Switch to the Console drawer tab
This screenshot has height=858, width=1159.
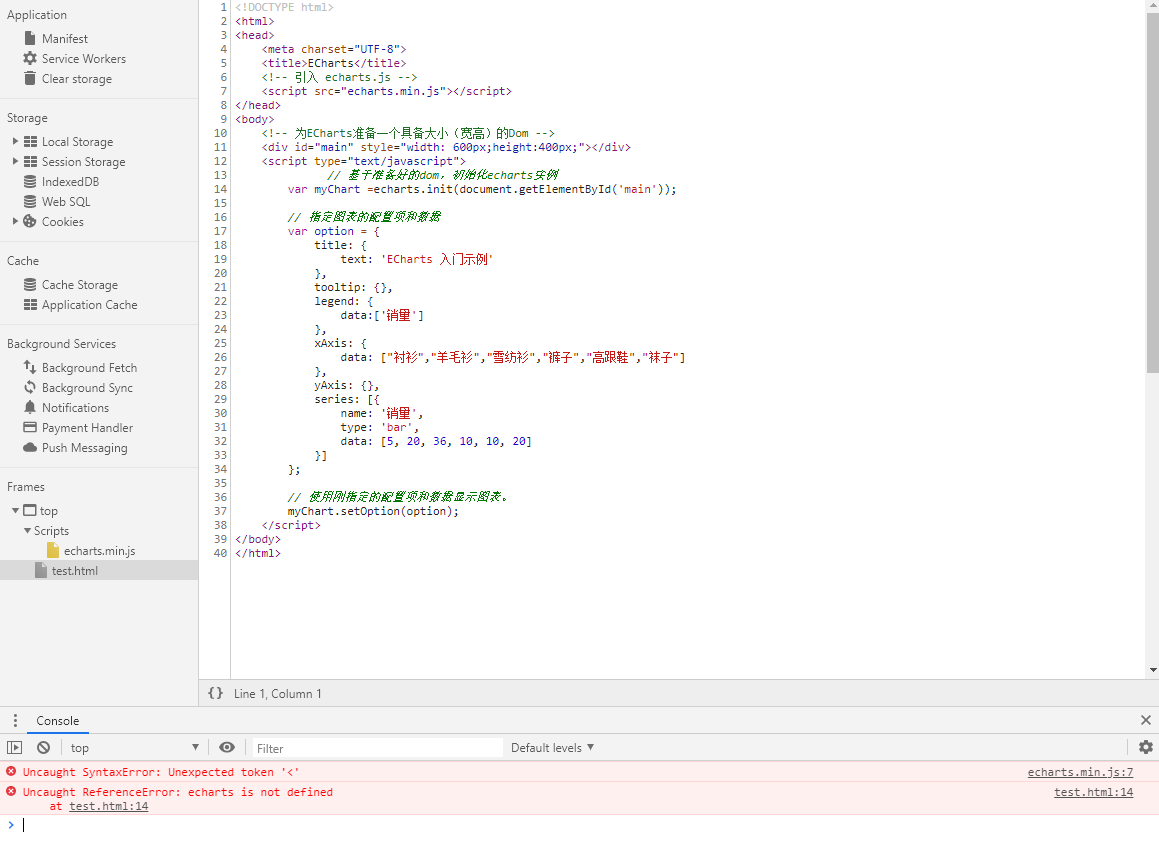(58, 721)
